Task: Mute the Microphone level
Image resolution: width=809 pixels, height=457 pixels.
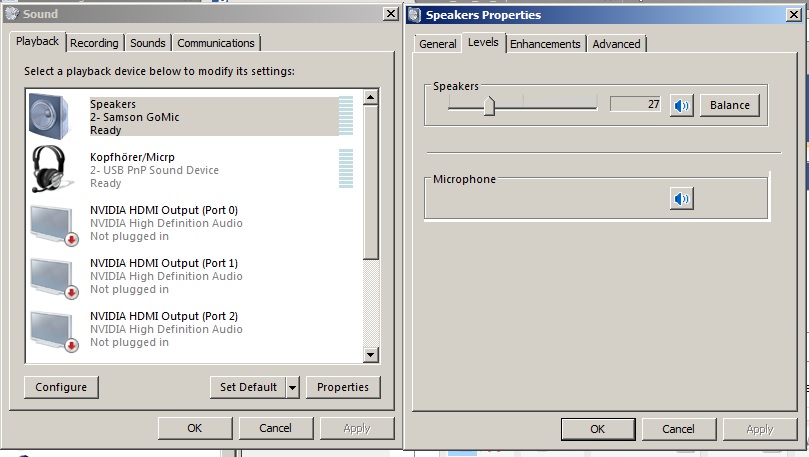Action: coord(681,199)
